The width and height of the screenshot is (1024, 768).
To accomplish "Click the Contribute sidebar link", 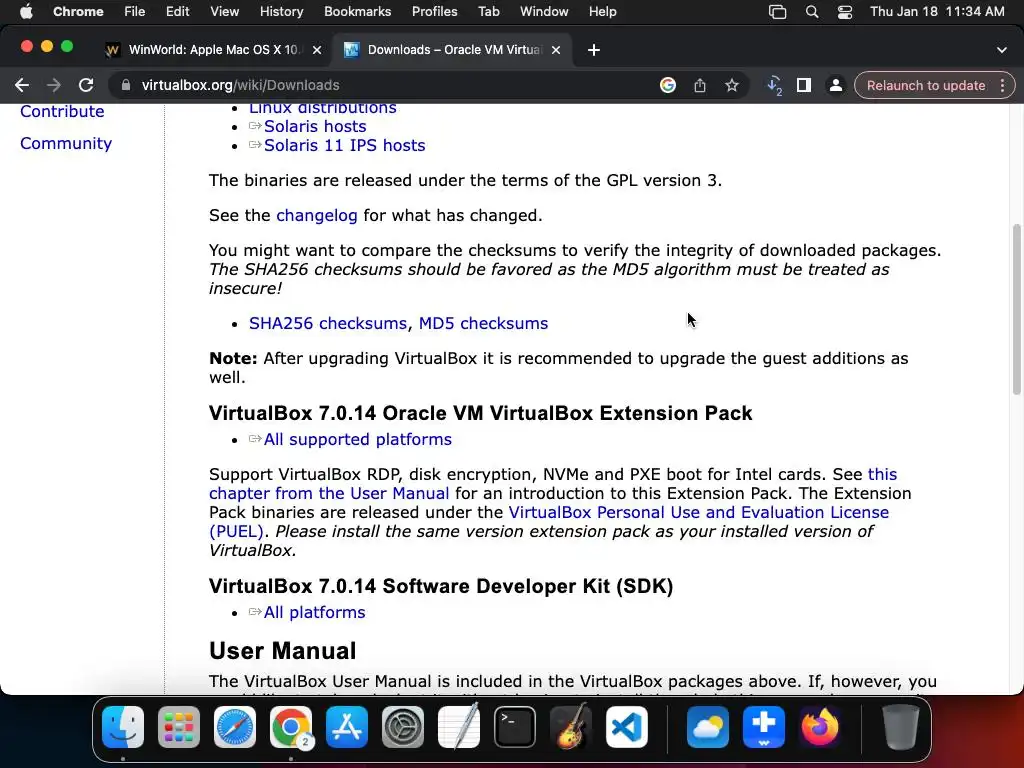I will click(x=62, y=111).
